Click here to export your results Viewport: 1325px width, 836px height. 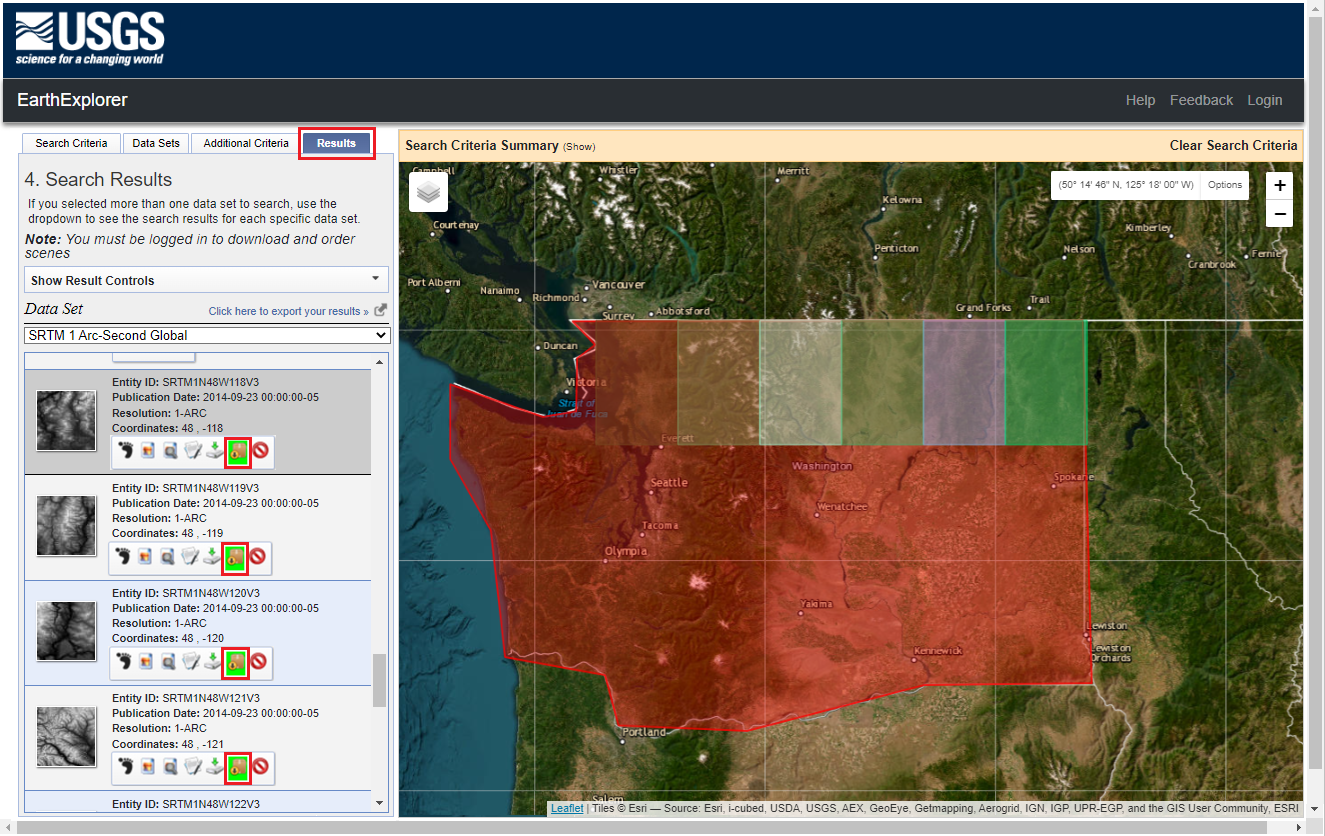click(x=288, y=311)
